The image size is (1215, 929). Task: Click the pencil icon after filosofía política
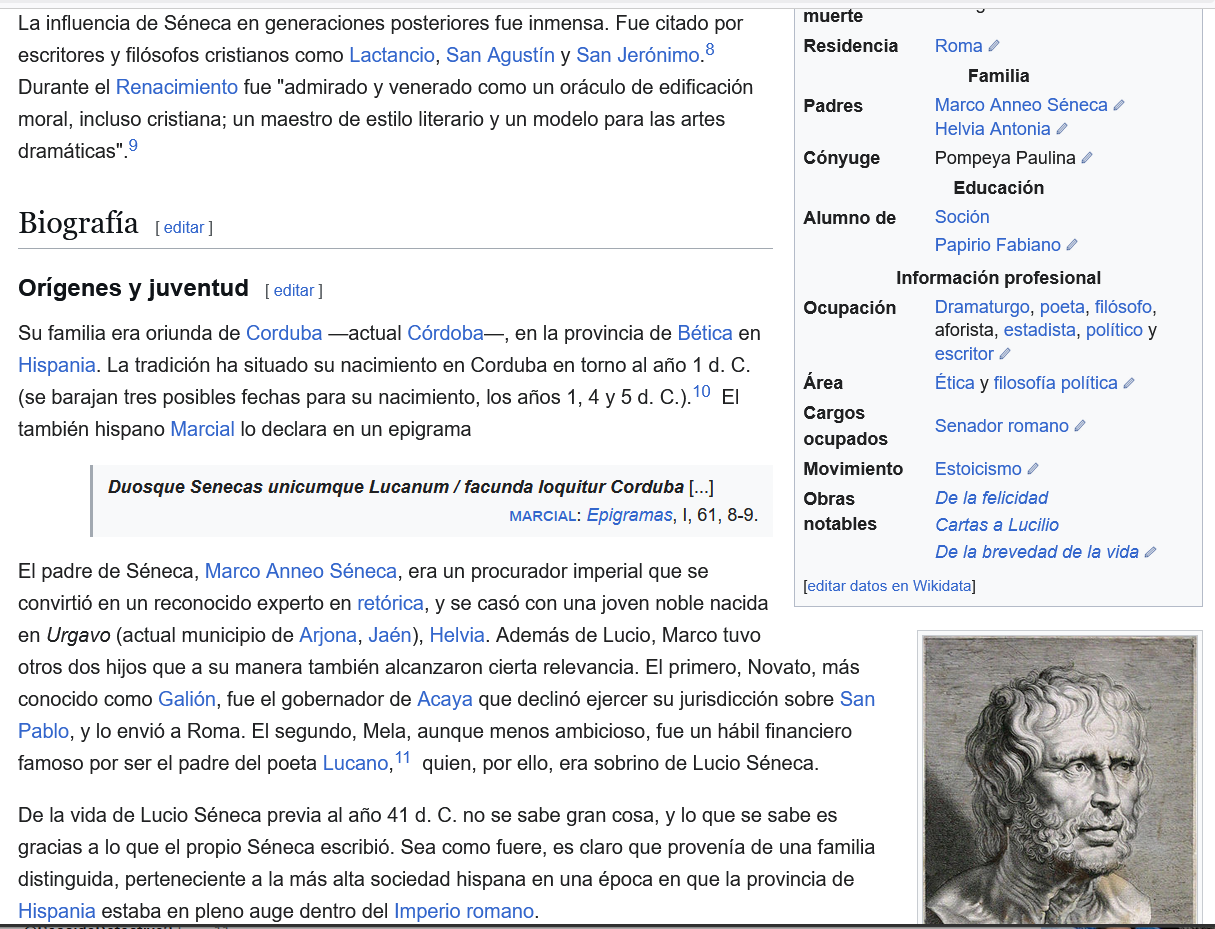click(1129, 383)
